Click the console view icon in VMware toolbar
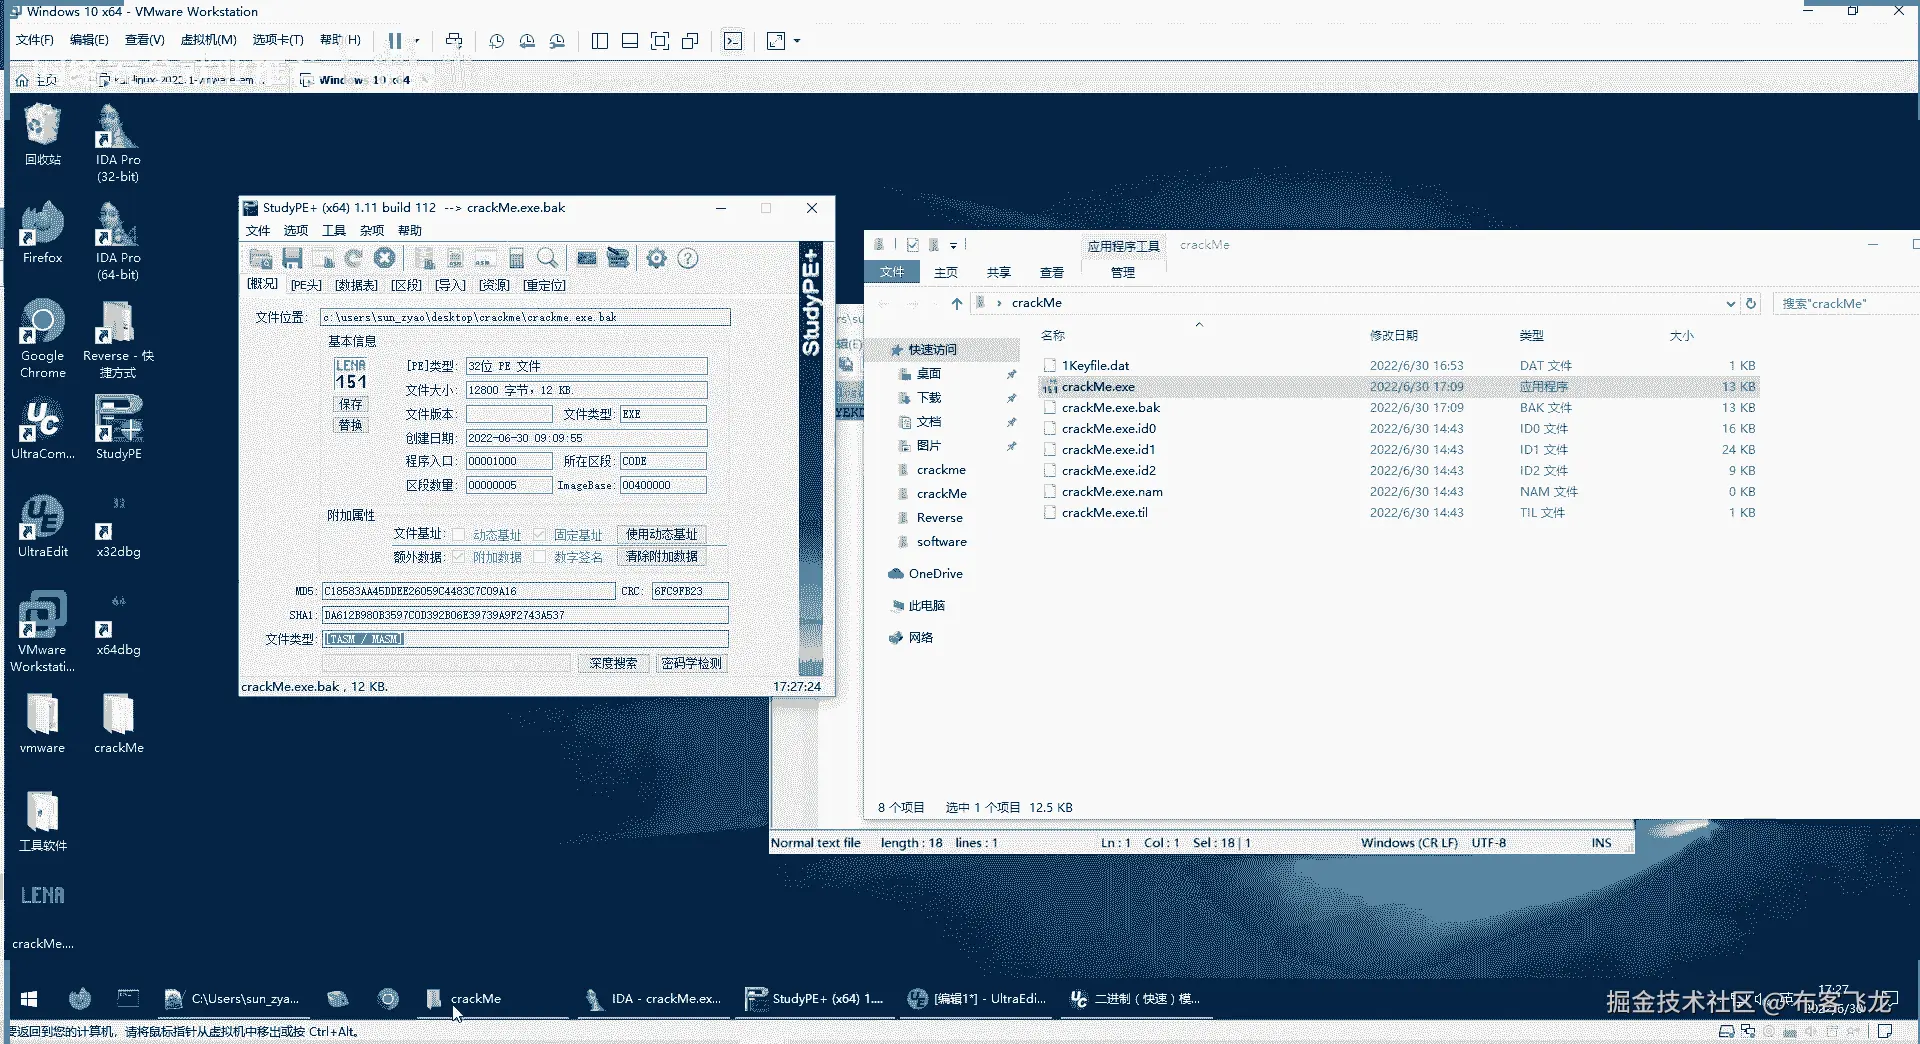This screenshot has width=1920, height=1044. point(733,41)
